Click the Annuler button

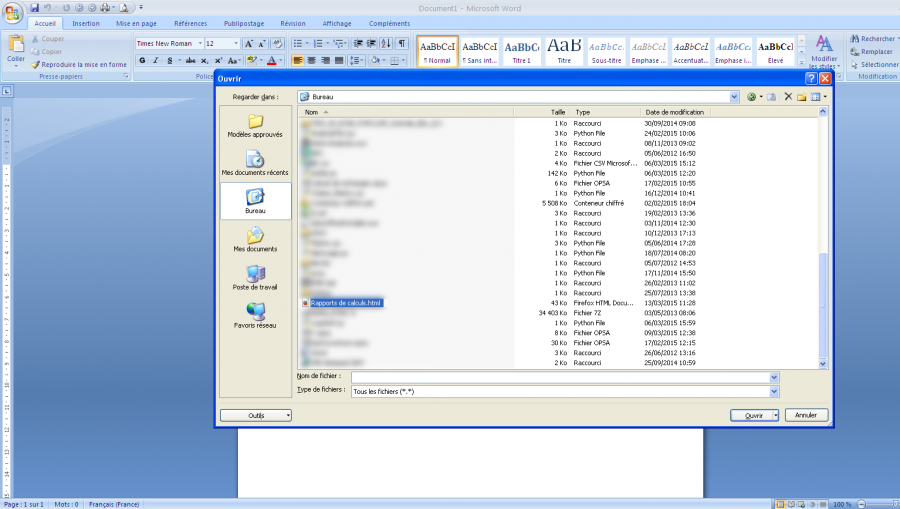pos(806,415)
